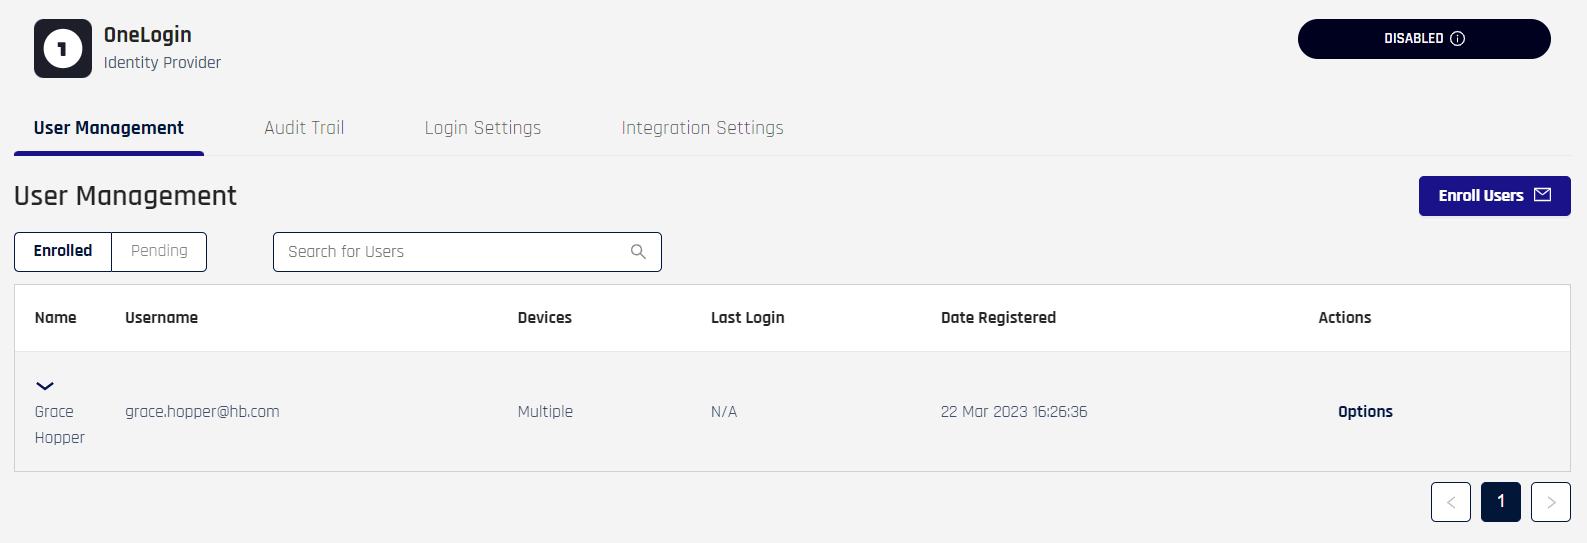Click the N/A last login cell
This screenshot has width=1587, height=543.
click(724, 412)
